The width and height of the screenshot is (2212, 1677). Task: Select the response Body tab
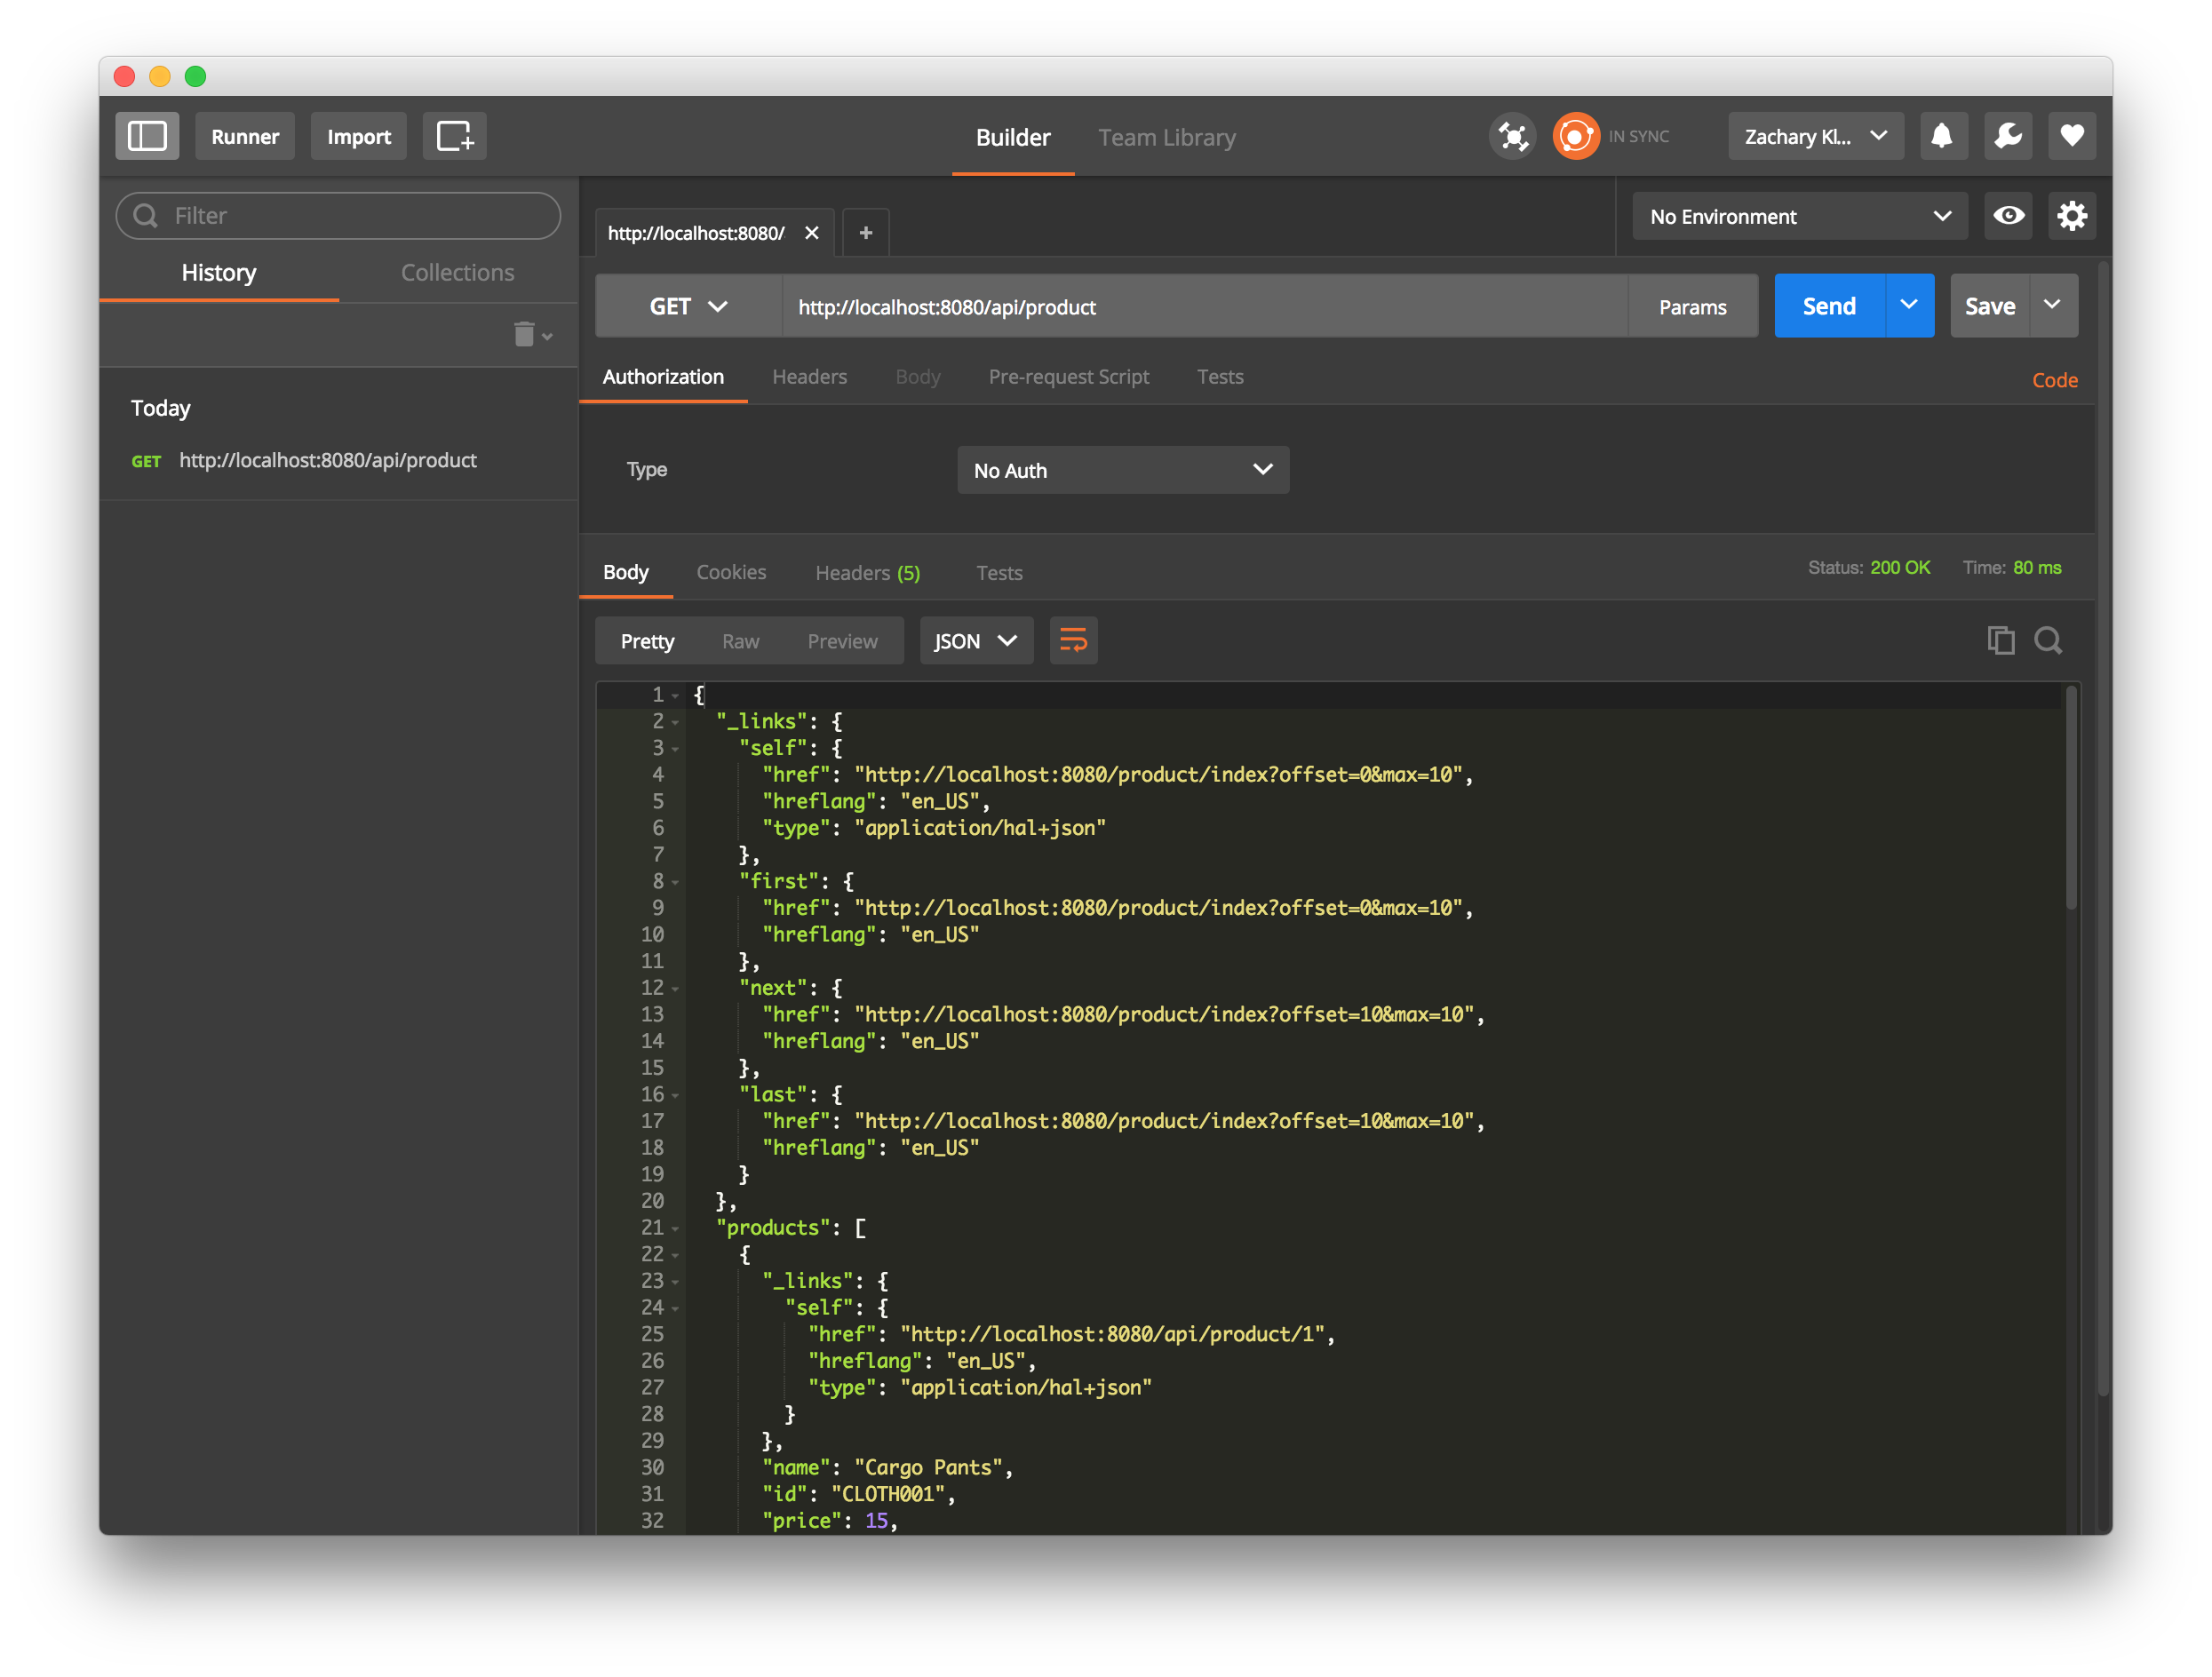(x=626, y=572)
